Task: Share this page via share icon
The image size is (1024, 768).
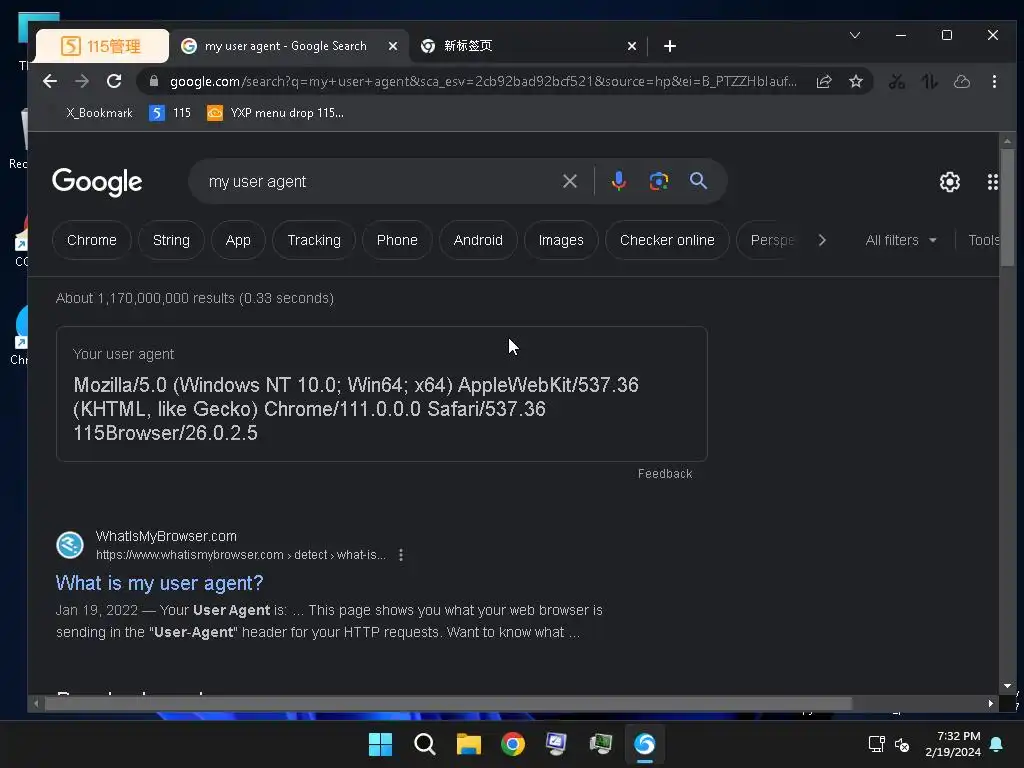Action: [824, 82]
